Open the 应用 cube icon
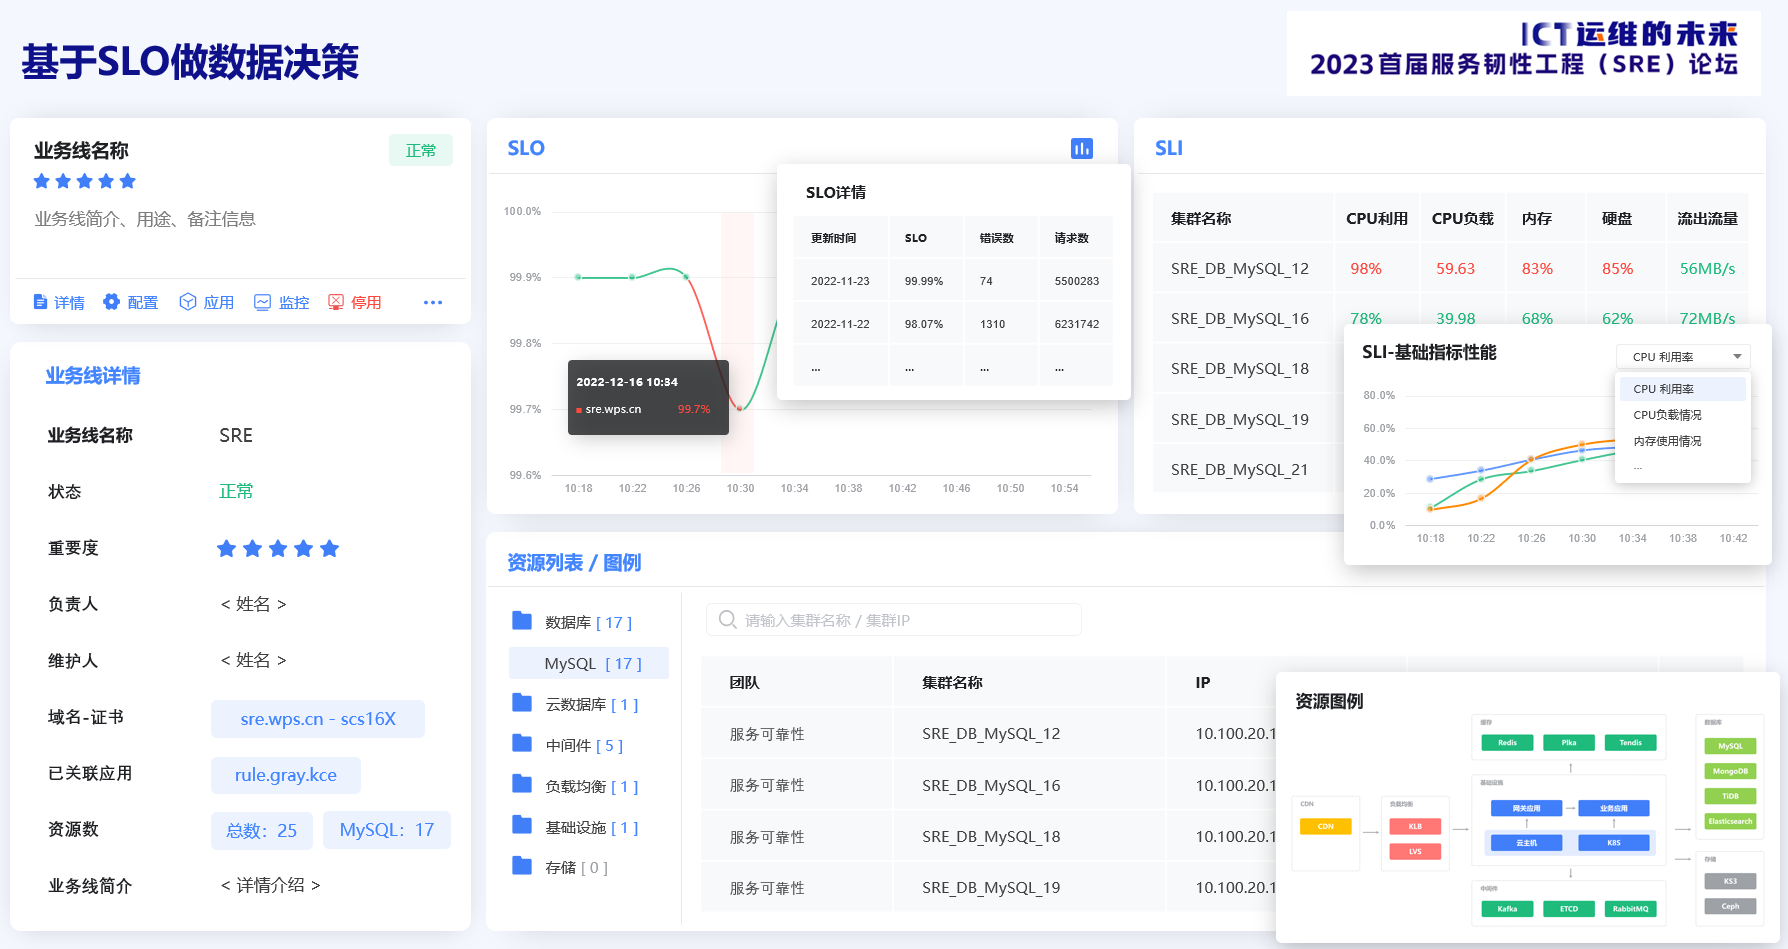The width and height of the screenshot is (1788, 949). coord(187,302)
